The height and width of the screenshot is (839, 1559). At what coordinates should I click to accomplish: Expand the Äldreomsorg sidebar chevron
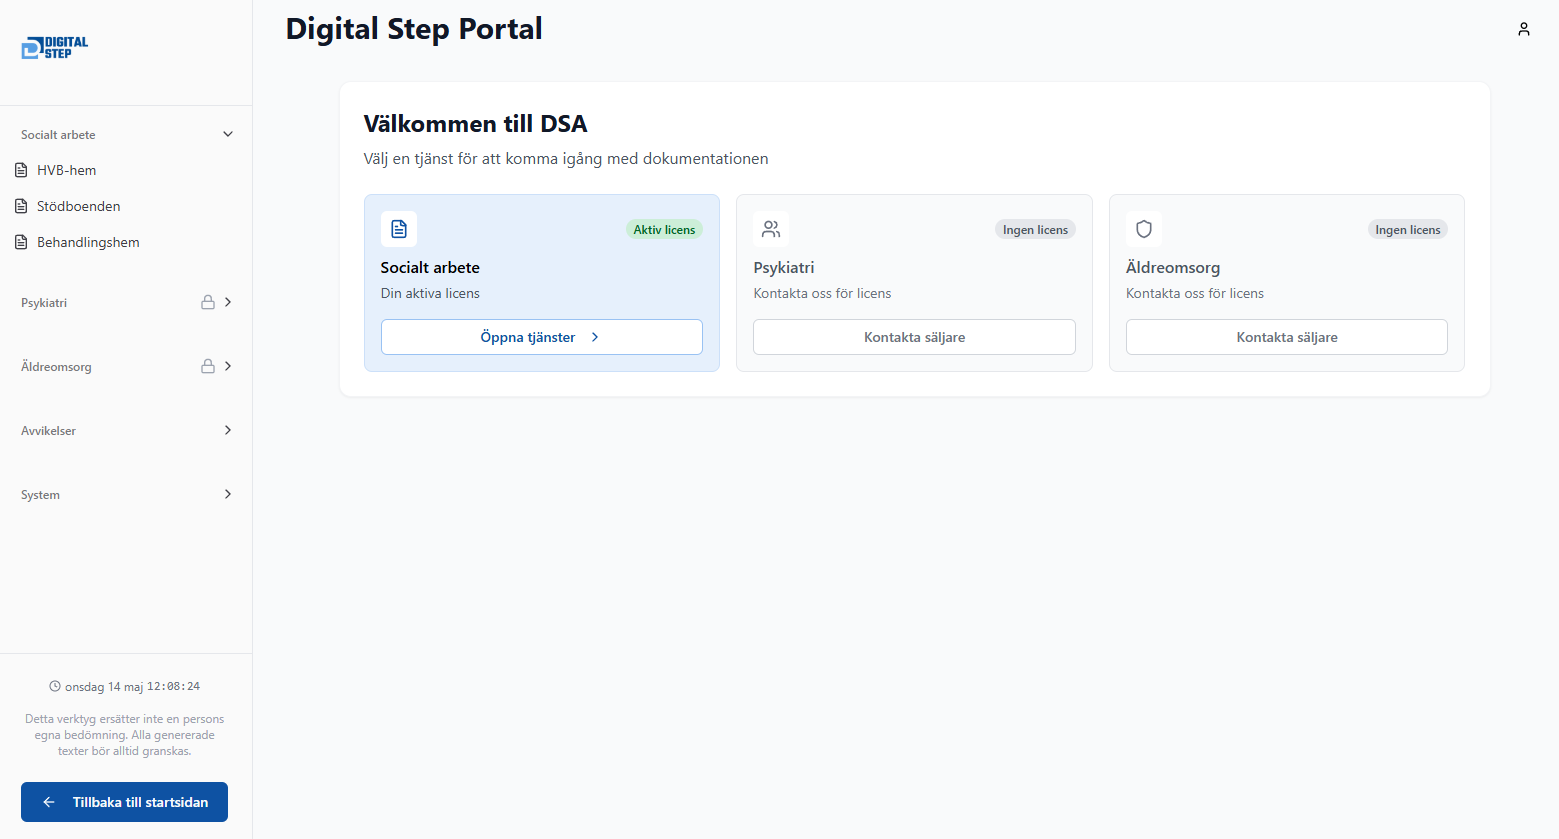(x=228, y=366)
